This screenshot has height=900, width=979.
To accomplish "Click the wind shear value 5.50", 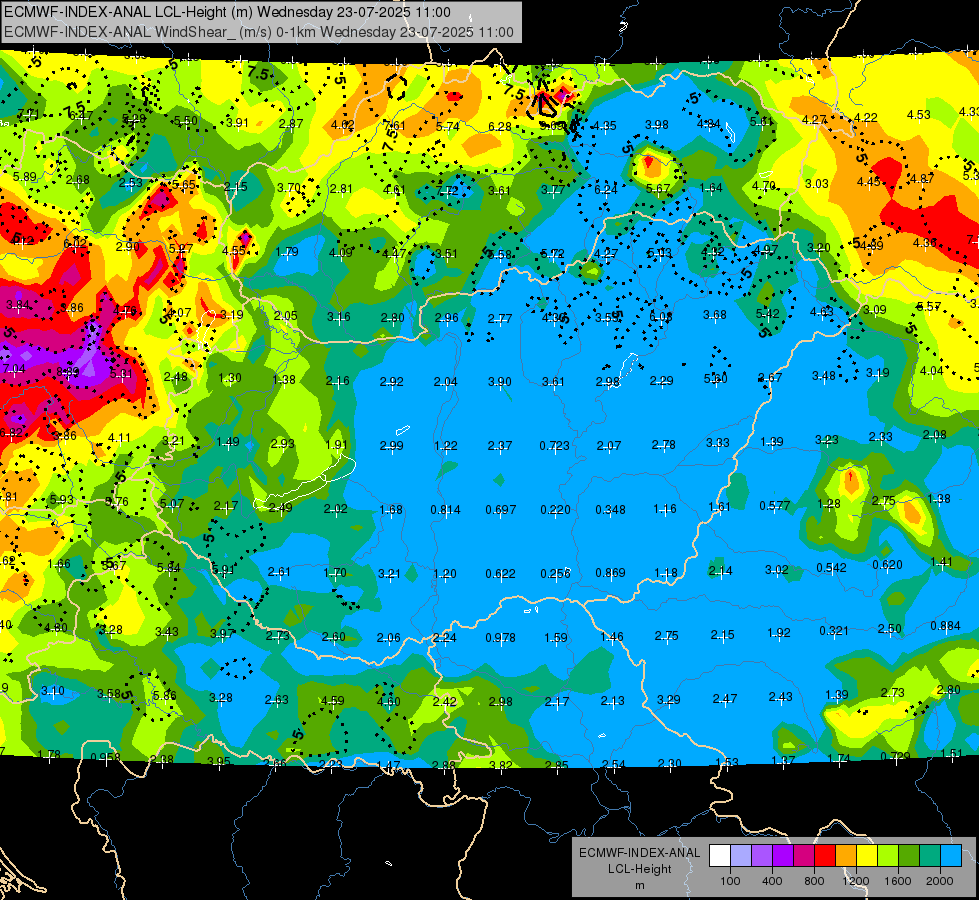I will (185, 121).
